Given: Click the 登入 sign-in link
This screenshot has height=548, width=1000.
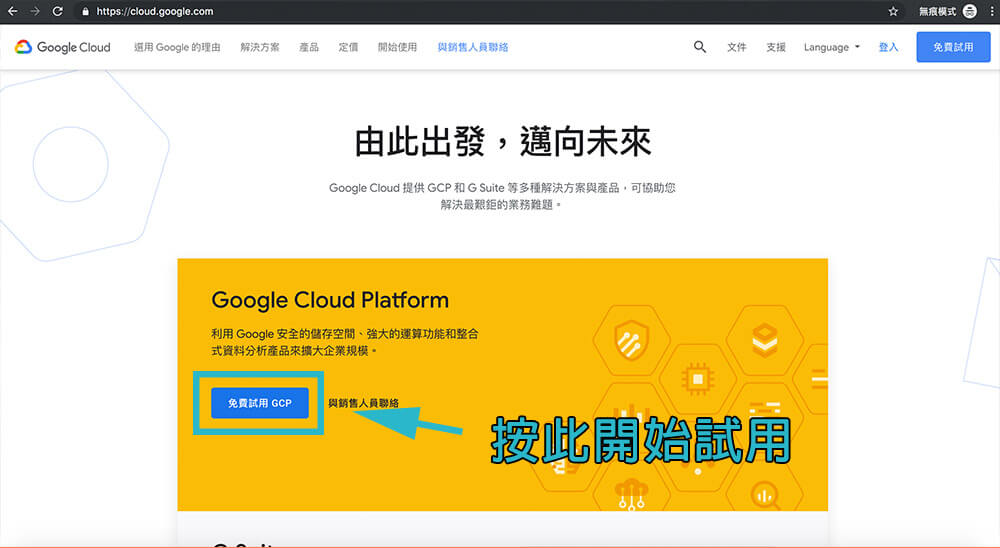Looking at the screenshot, I should point(888,47).
